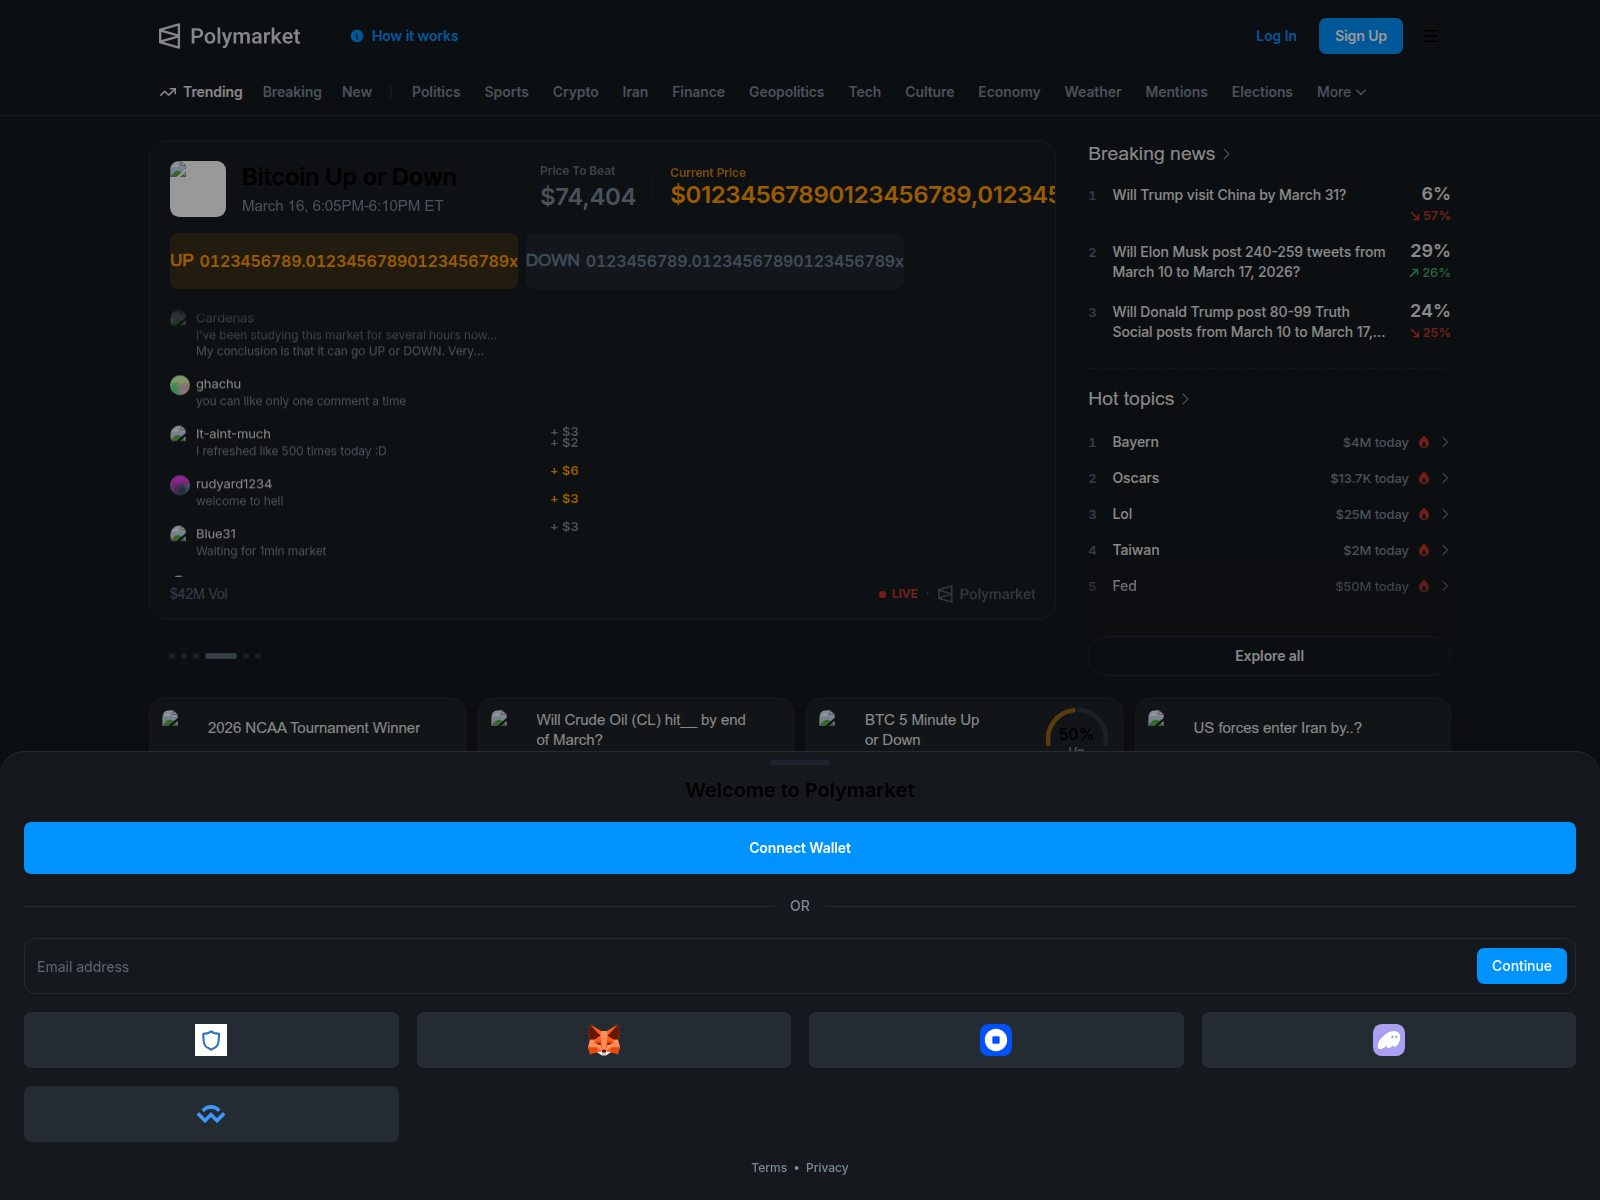Open the Geopolitics category
The image size is (1600, 1200).
click(x=786, y=92)
